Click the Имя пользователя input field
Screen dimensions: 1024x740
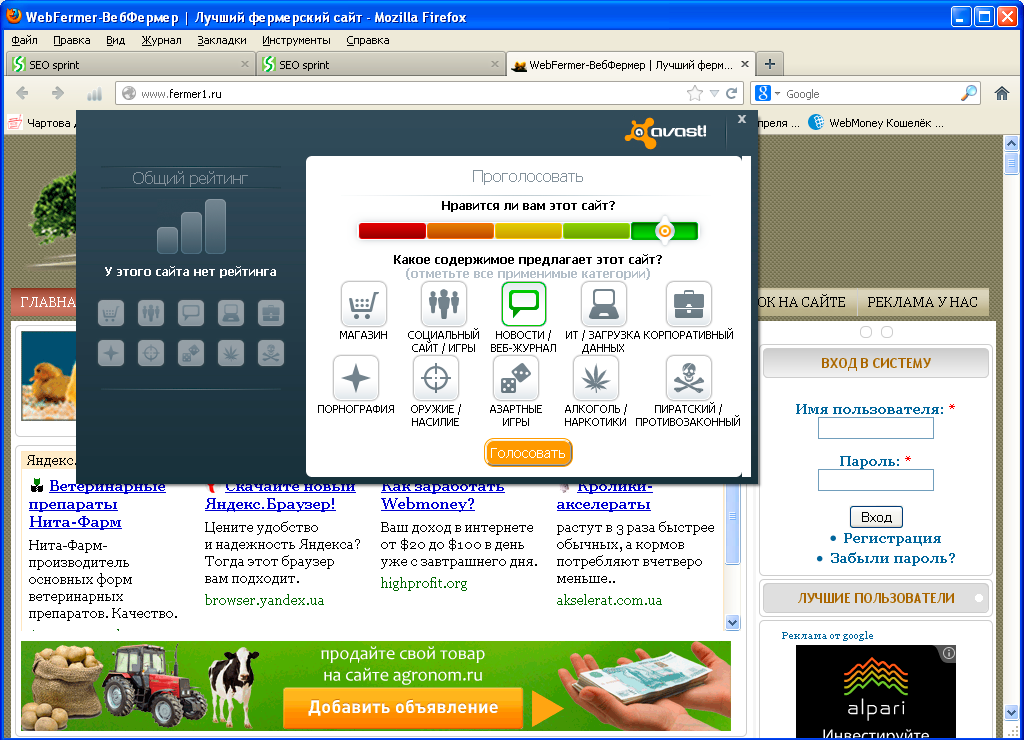point(876,428)
